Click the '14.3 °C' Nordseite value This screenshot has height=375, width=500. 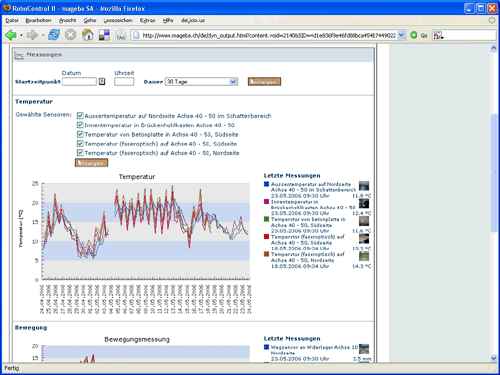(362, 266)
